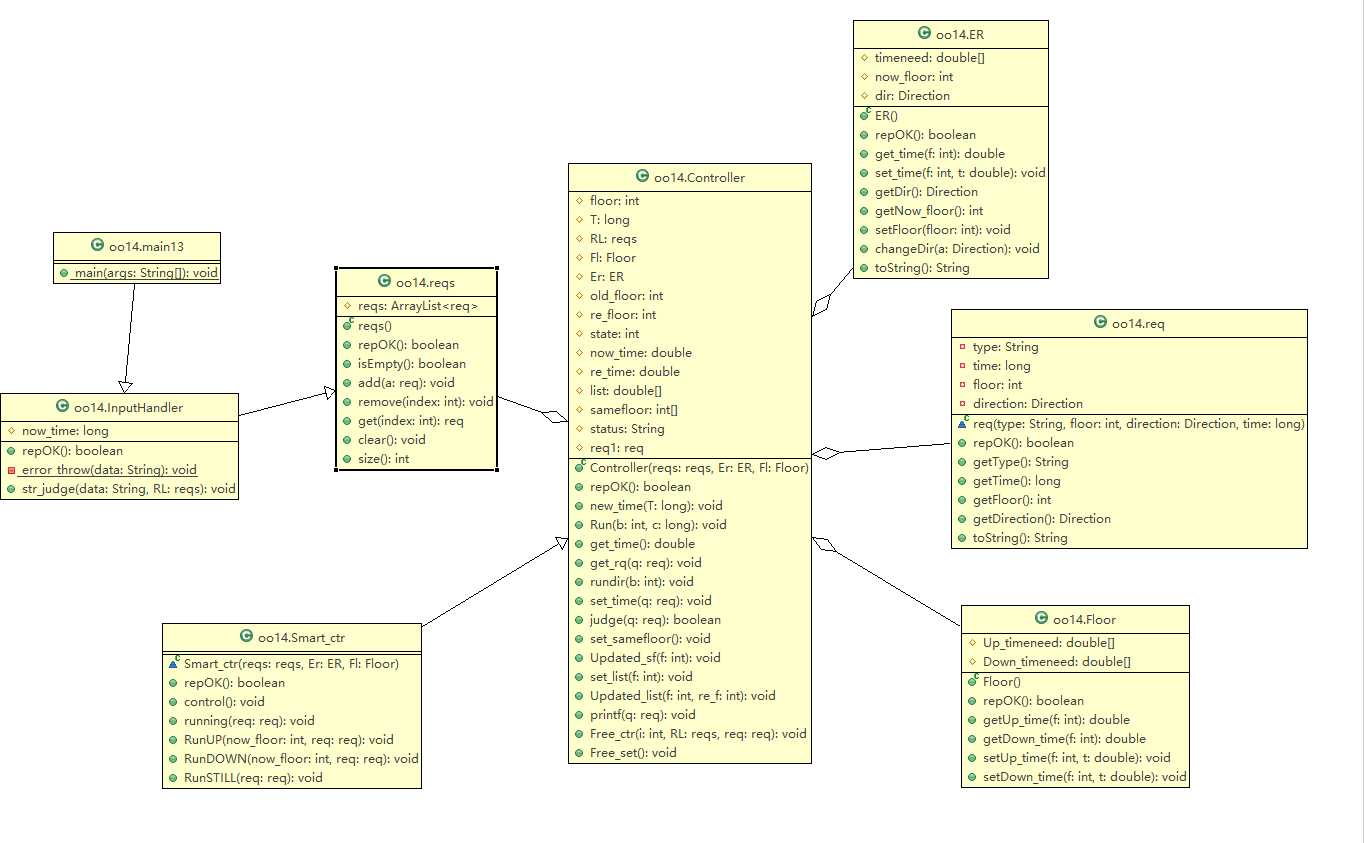Select error_throw(data: String): void method
Image resolution: width=1364 pixels, height=843 pixels.
pyautogui.click(x=109, y=470)
